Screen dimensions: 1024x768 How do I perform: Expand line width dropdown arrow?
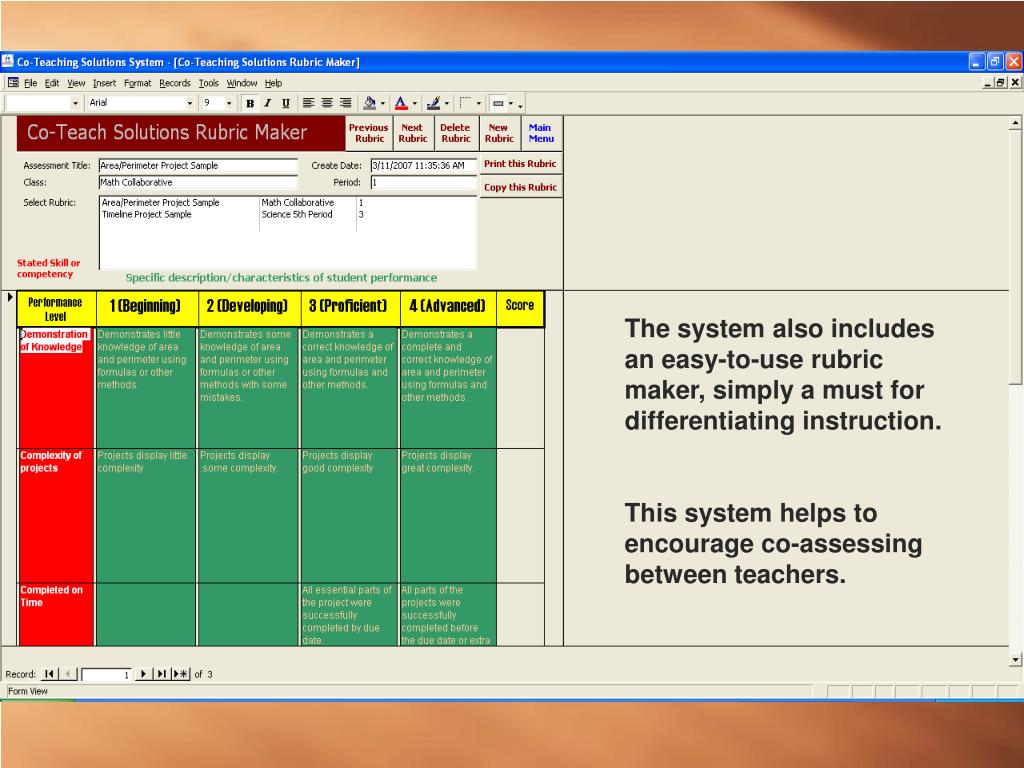coord(479,103)
